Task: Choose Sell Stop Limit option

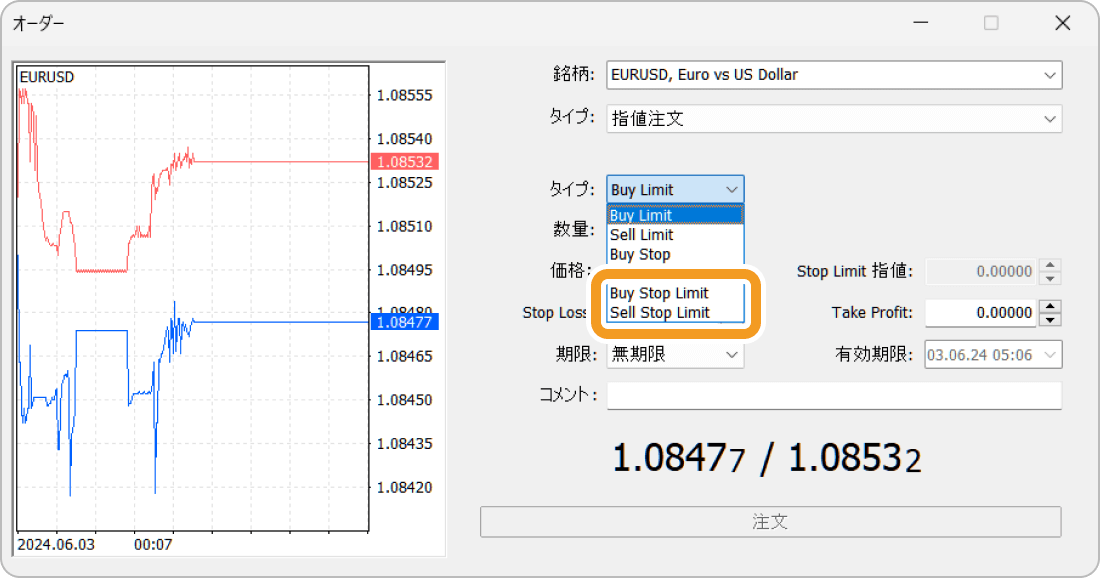Action: coord(675,313)
